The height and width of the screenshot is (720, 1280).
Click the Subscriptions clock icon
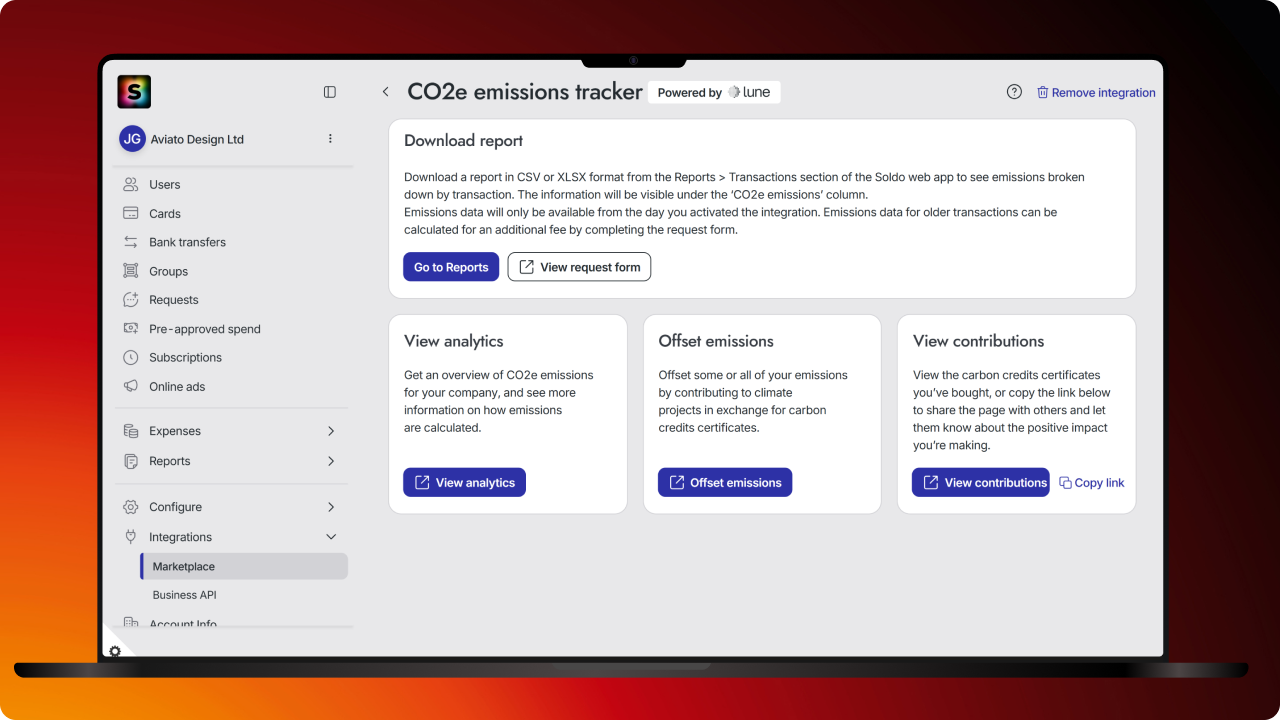click(x=130, y=357)
